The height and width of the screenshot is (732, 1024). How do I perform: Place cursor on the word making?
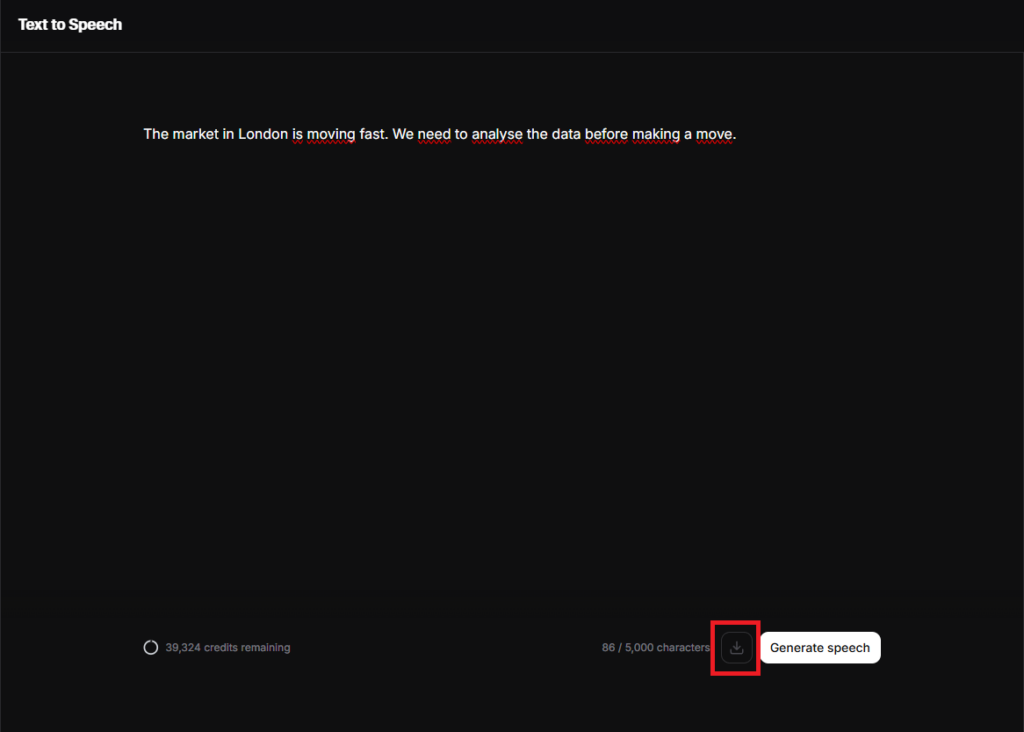pyautogui.click(x=655, y=134)
